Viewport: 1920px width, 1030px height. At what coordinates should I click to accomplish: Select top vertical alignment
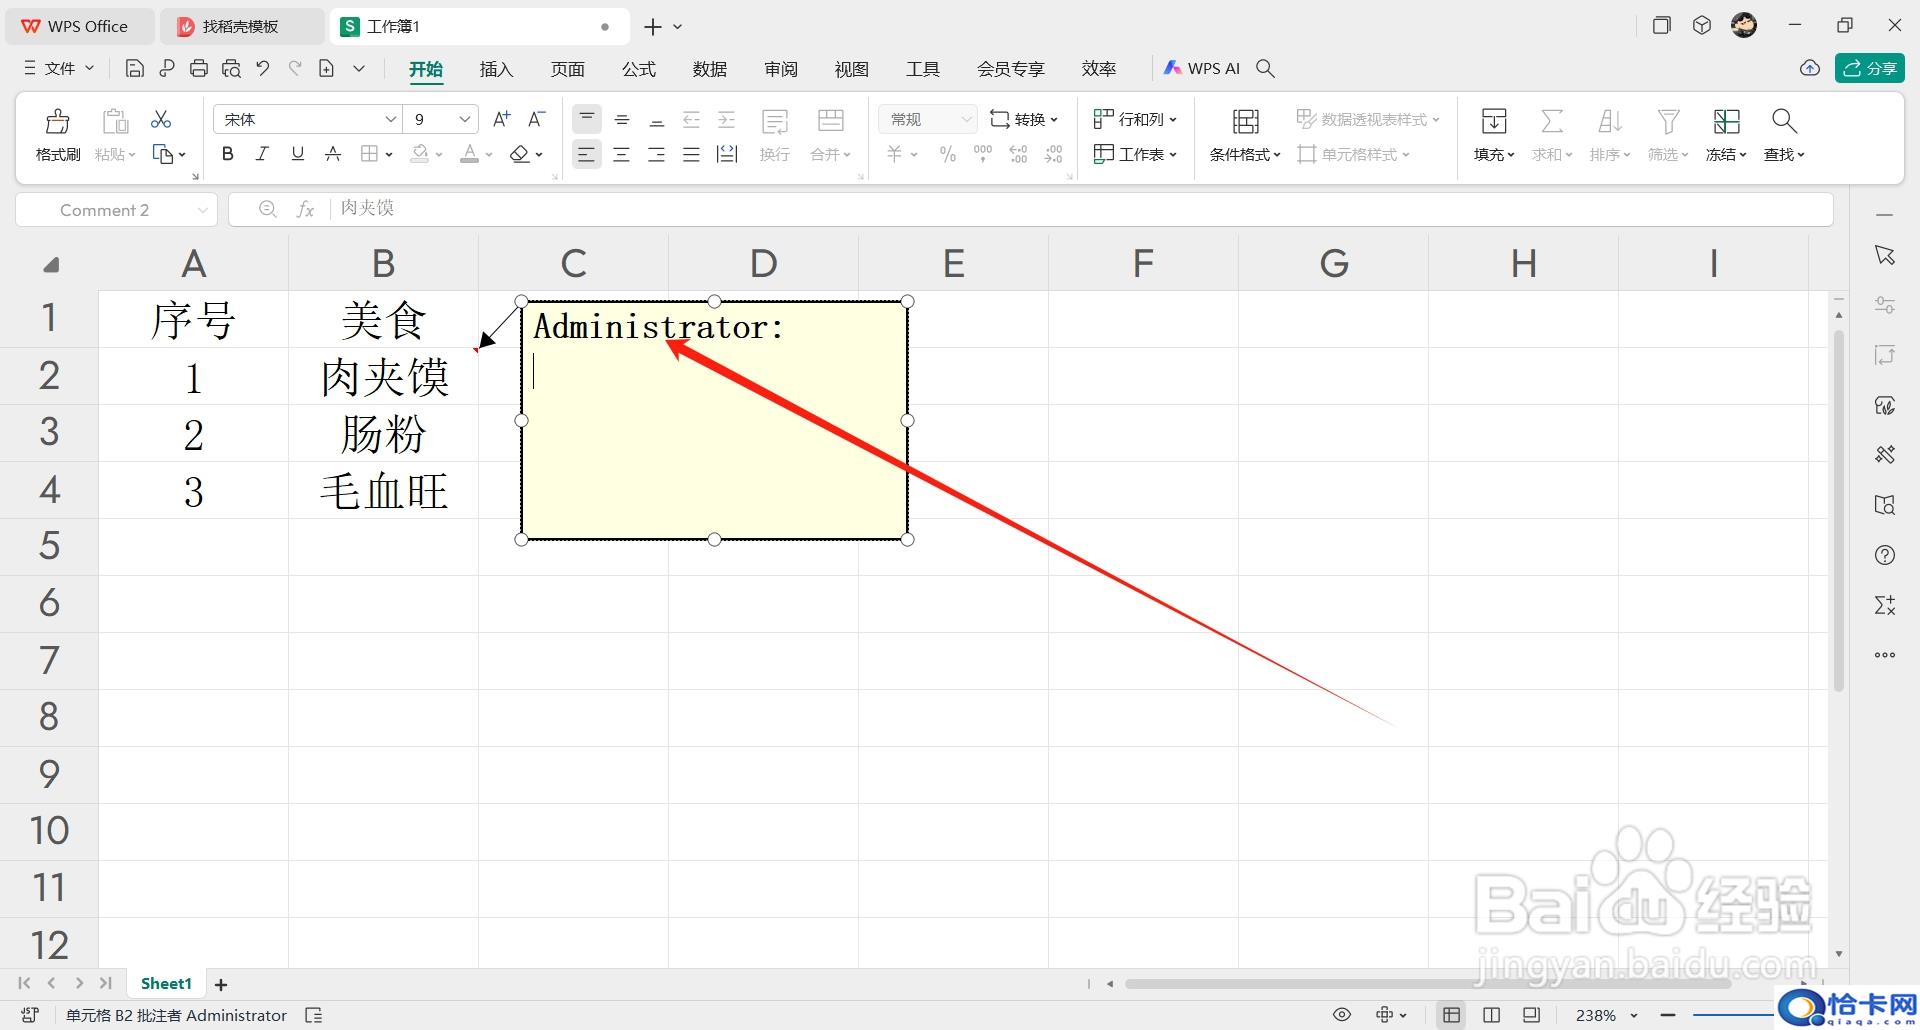point(587,119)
